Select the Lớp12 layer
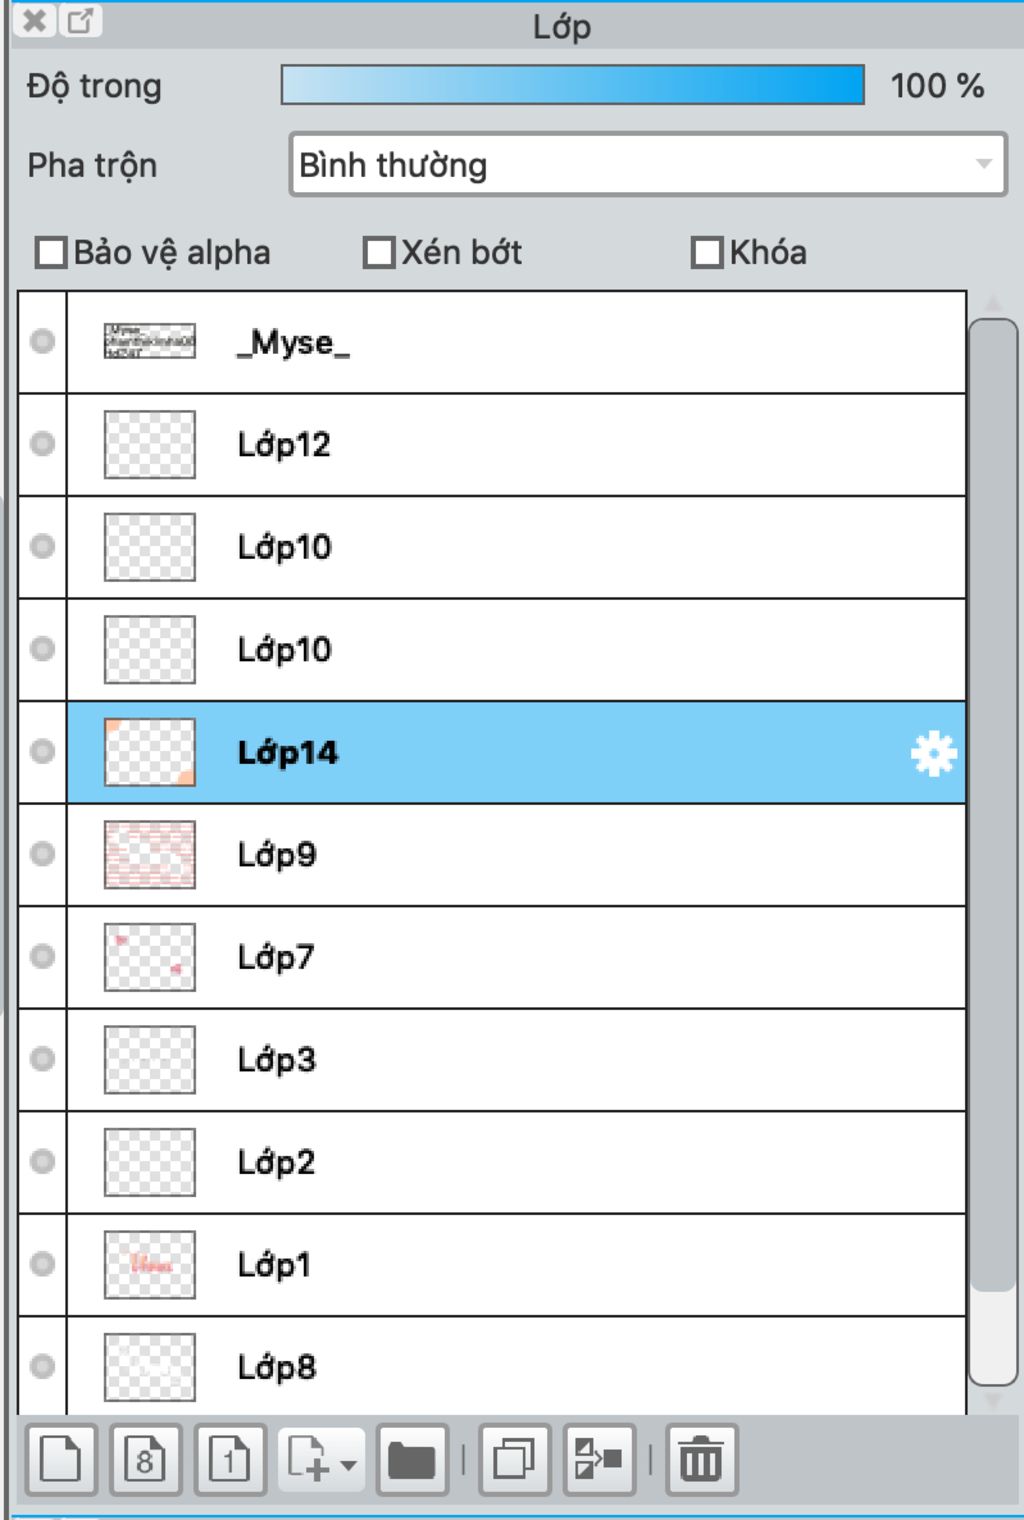1024x1520 pixels. click(516, 445)
